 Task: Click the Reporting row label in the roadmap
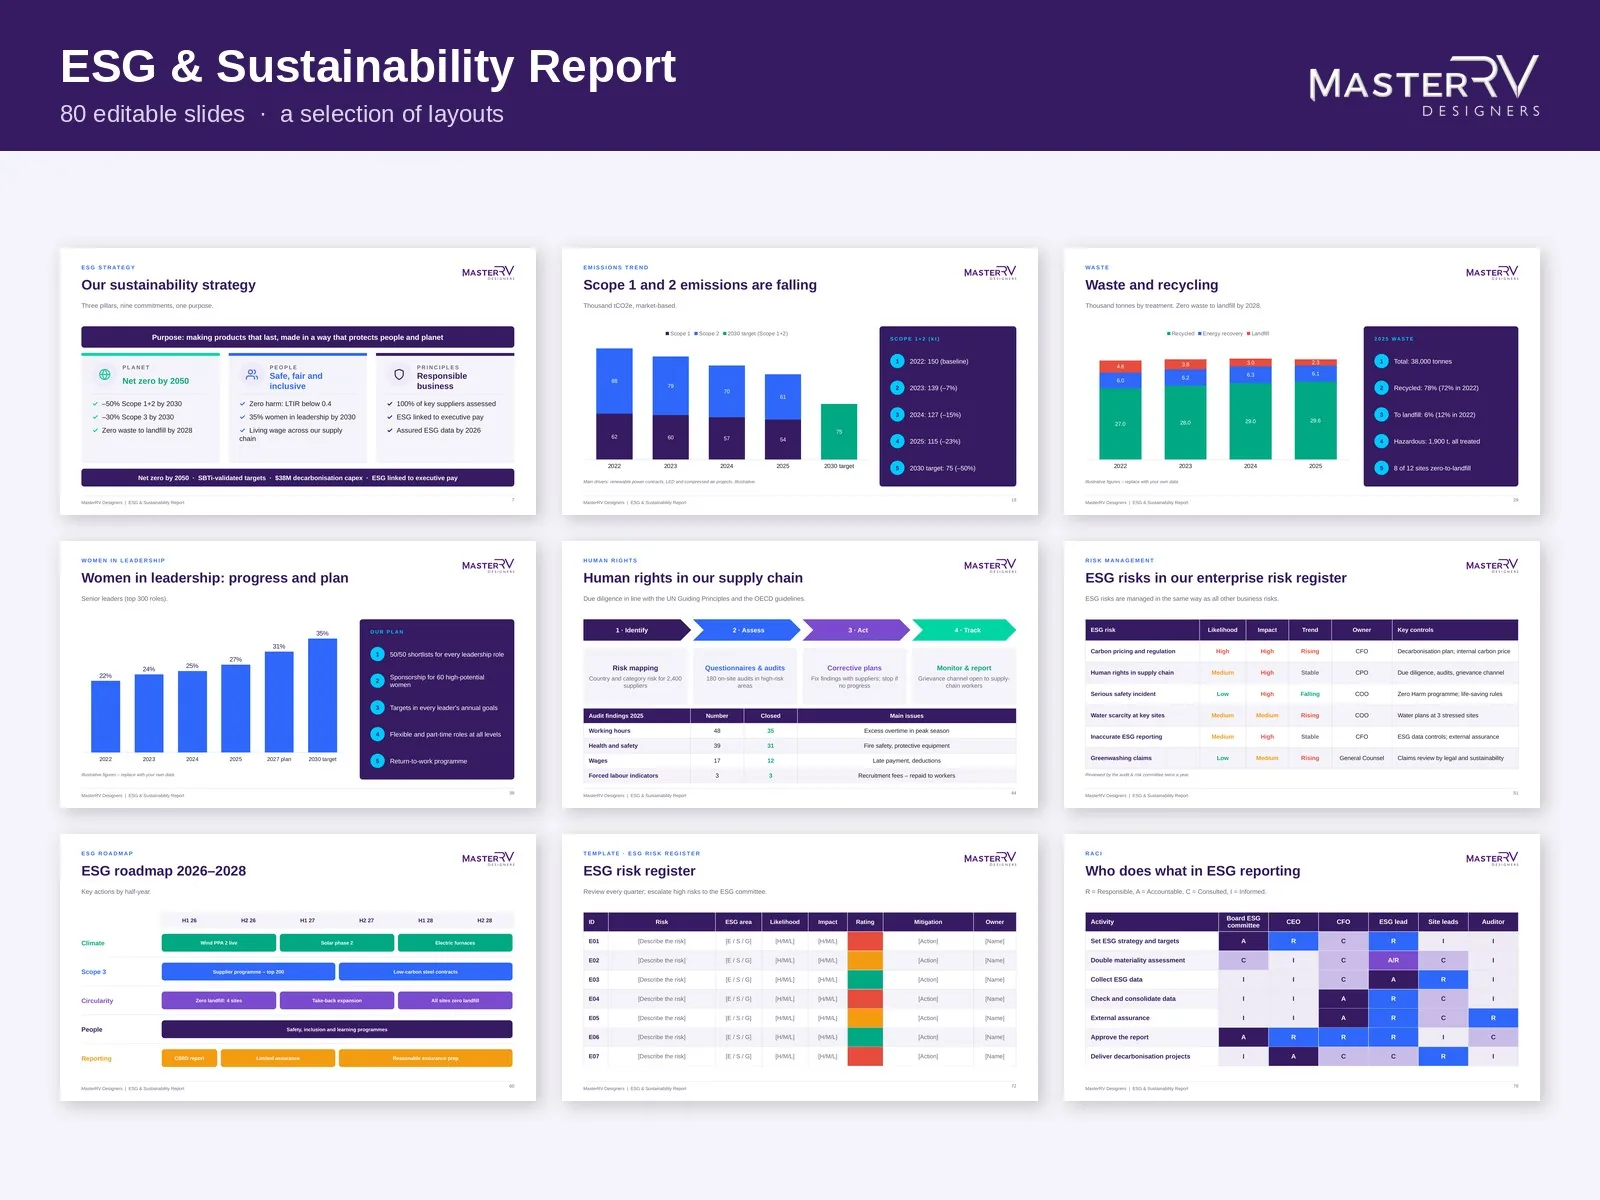click(x=97, y=1058)
